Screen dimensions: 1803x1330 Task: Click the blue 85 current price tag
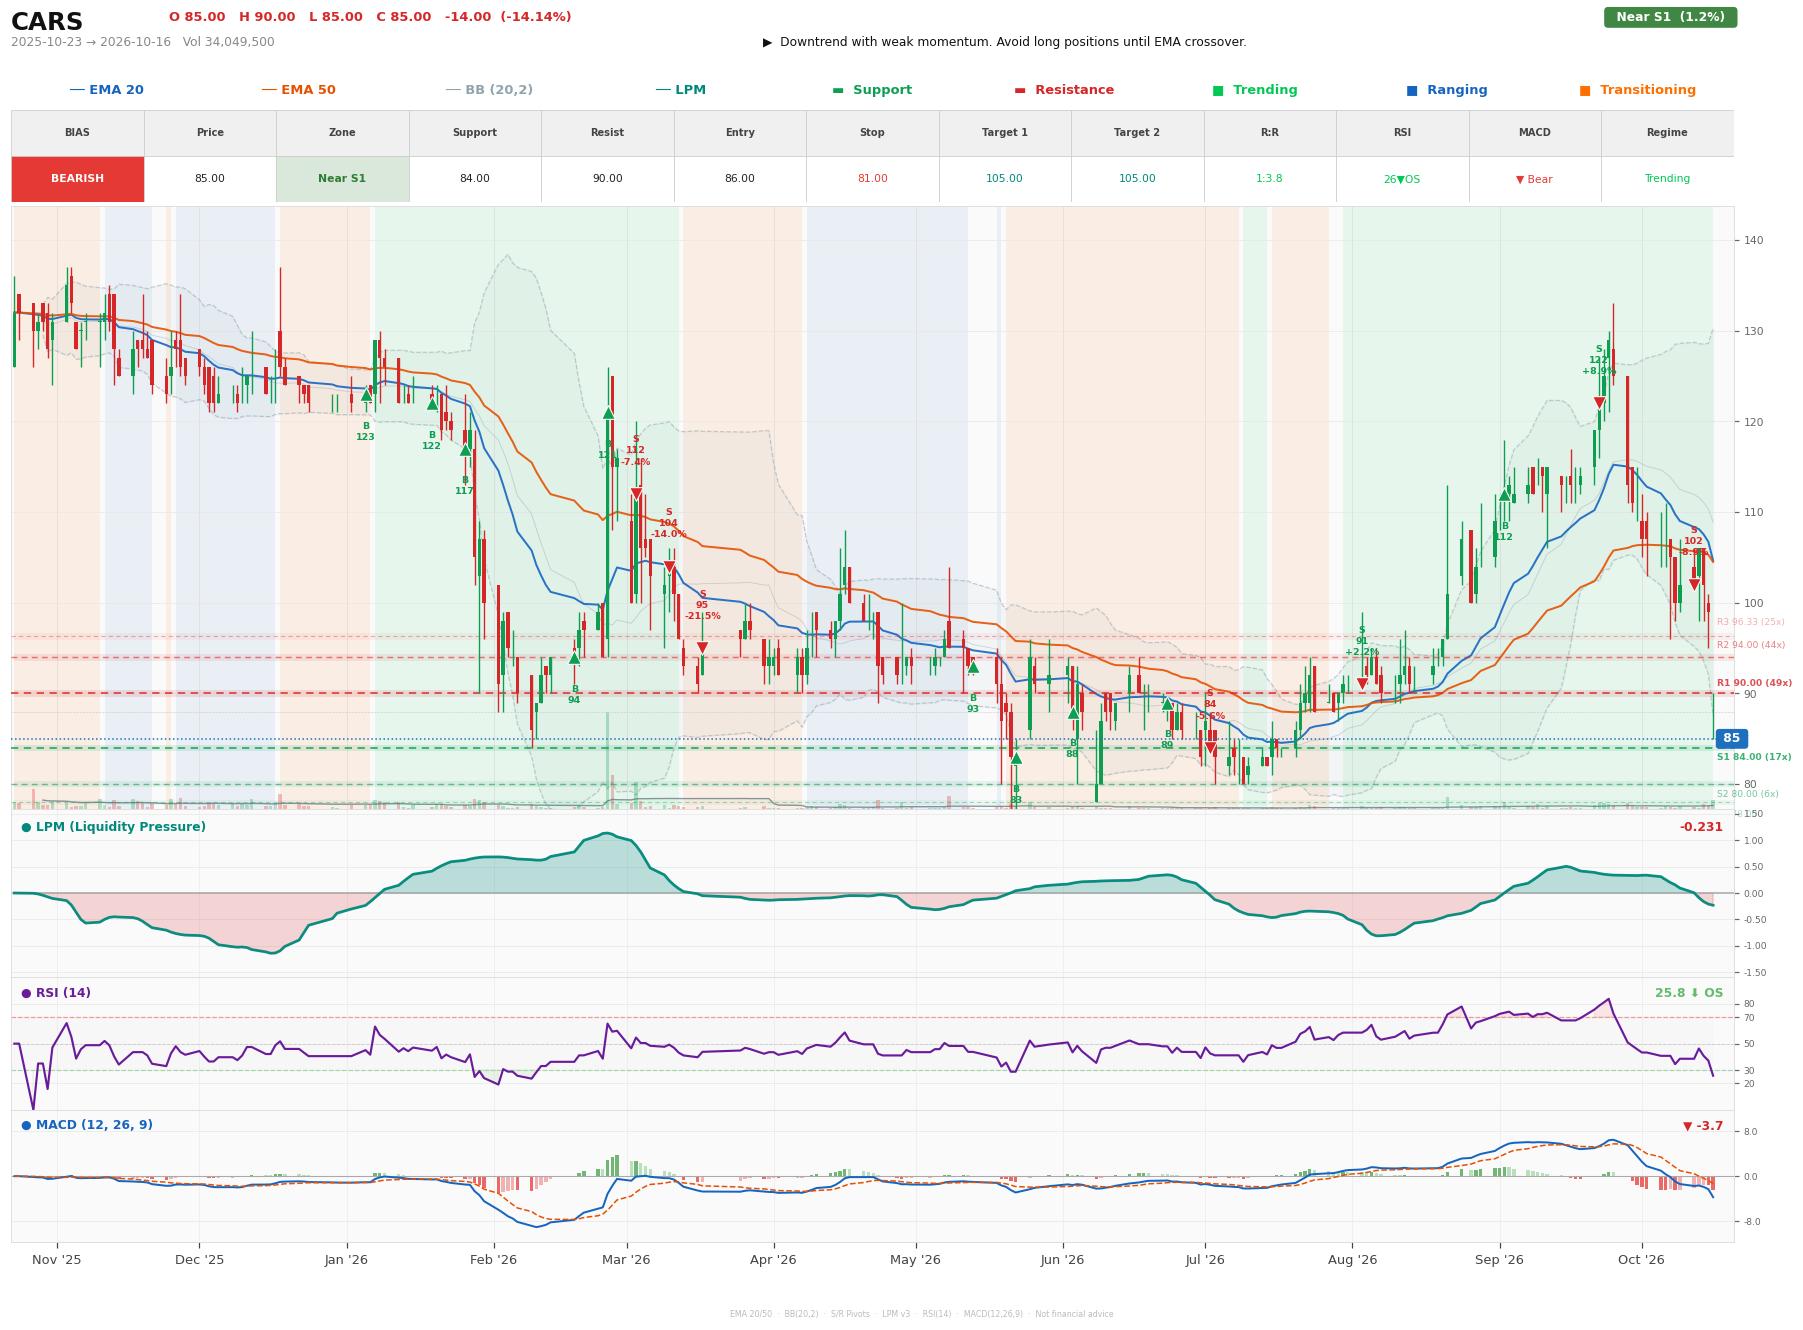click(x=1731, y=739)
